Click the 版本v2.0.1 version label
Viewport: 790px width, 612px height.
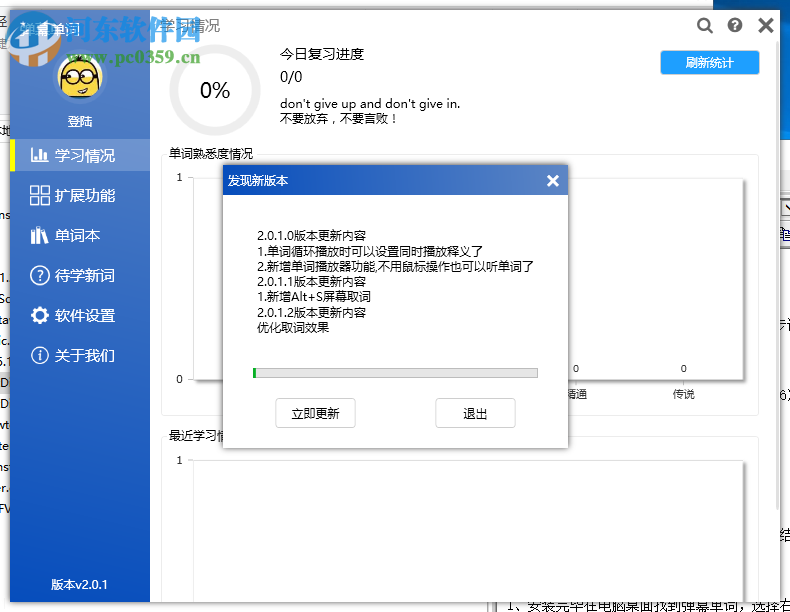pos(79,584)
